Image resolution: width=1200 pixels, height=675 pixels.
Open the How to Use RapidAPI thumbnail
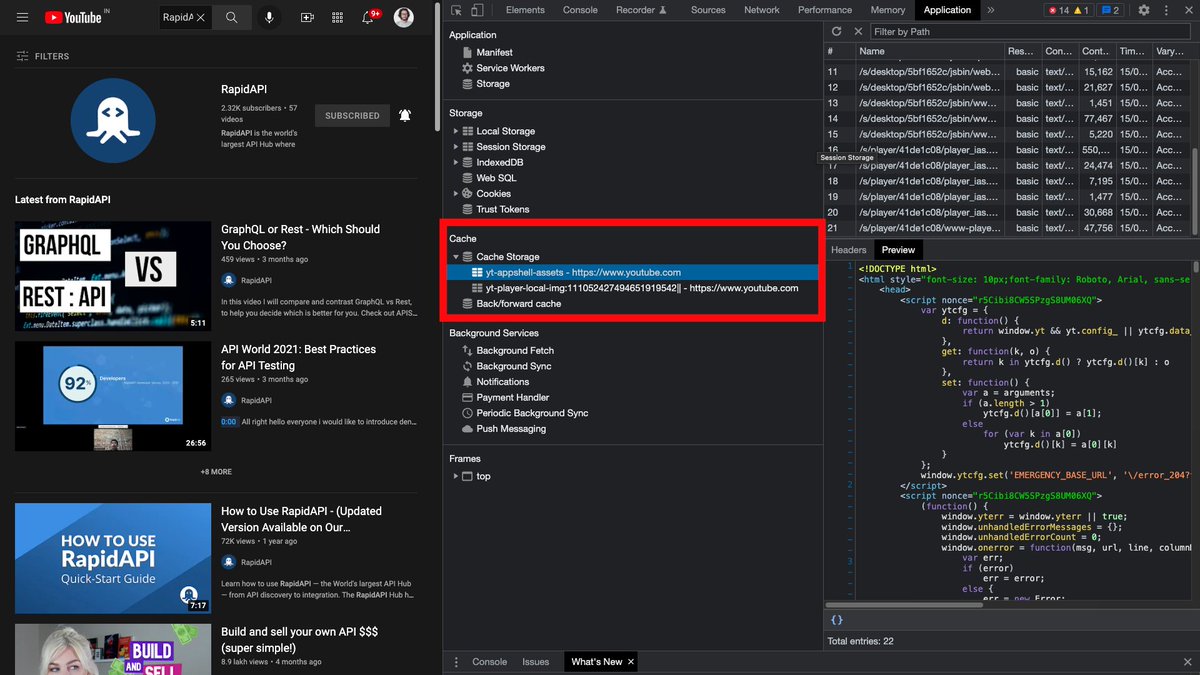(x=113, y=558)
